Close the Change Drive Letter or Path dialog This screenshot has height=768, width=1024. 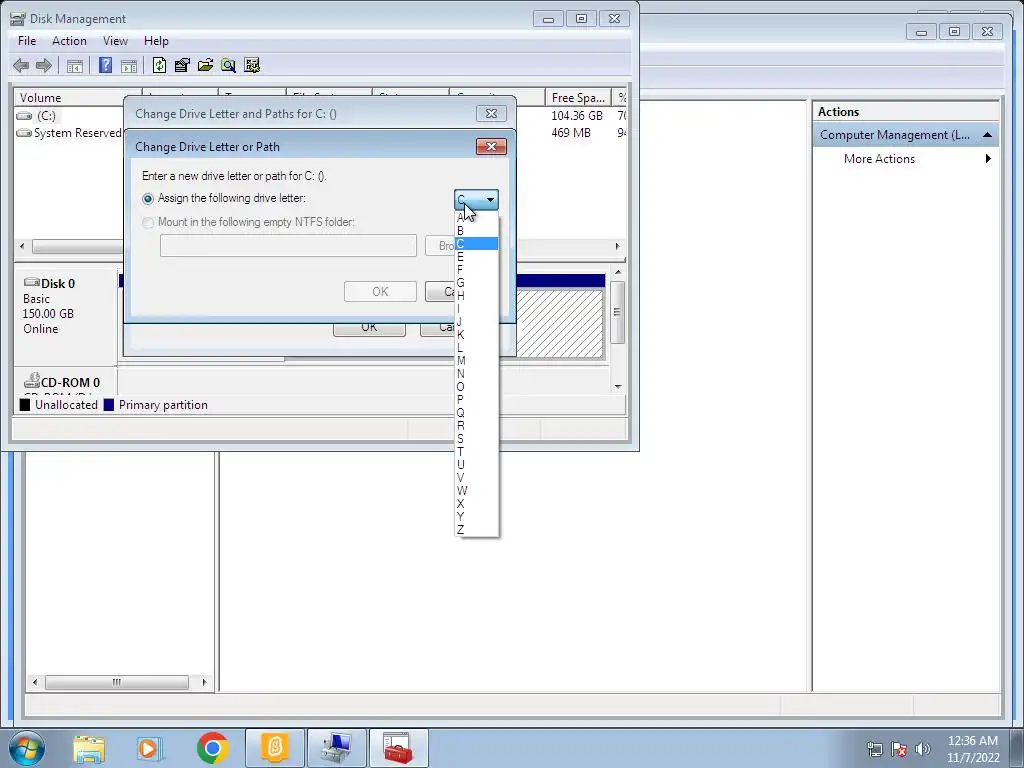pos(491,146)
